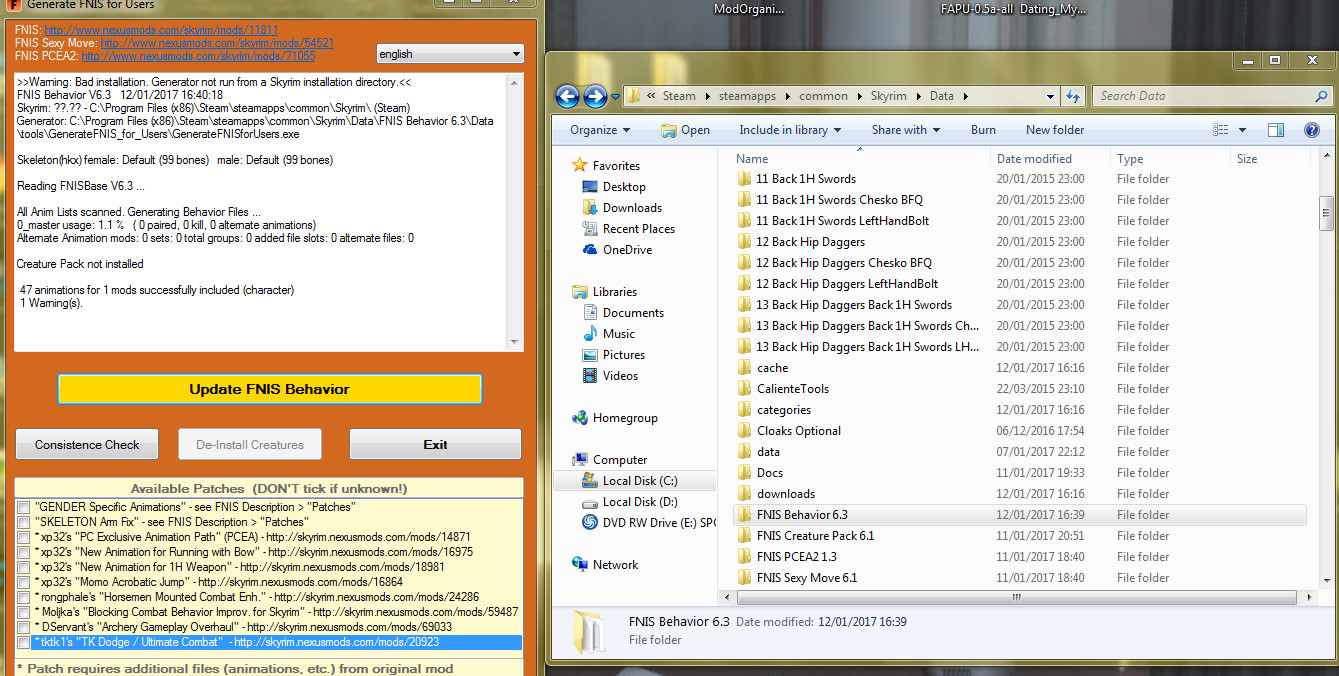The height and width of the screenshot is (676, 1339).
Task: Click New folder in Explorer toolbar
Action: [x=1055, y=130]
